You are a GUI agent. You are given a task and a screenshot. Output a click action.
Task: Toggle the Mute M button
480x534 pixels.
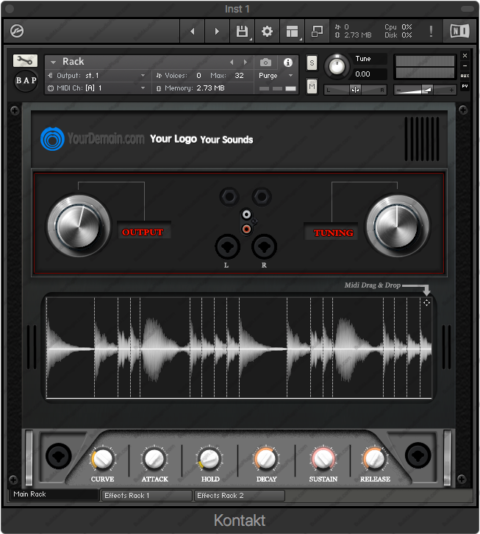click(x=312, y=87)
